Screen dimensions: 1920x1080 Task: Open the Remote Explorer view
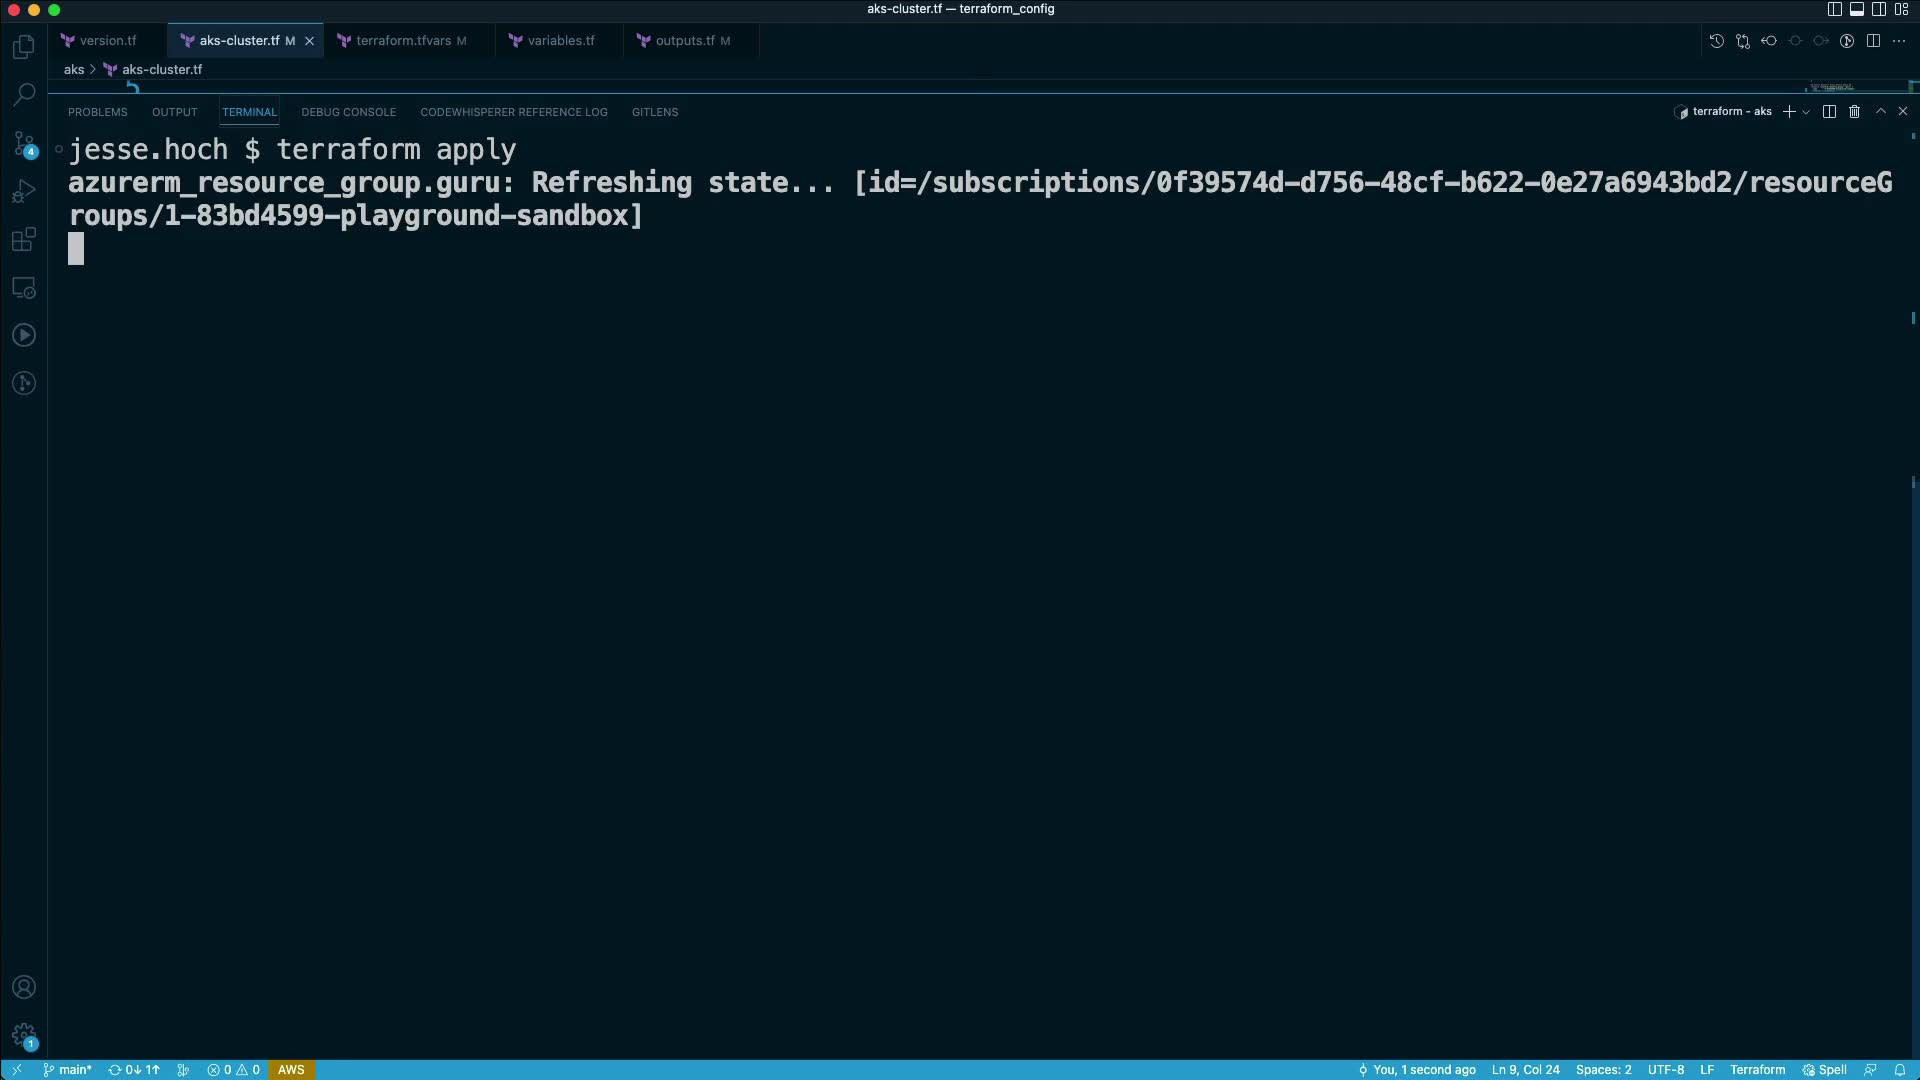click(x=24, y=288)
